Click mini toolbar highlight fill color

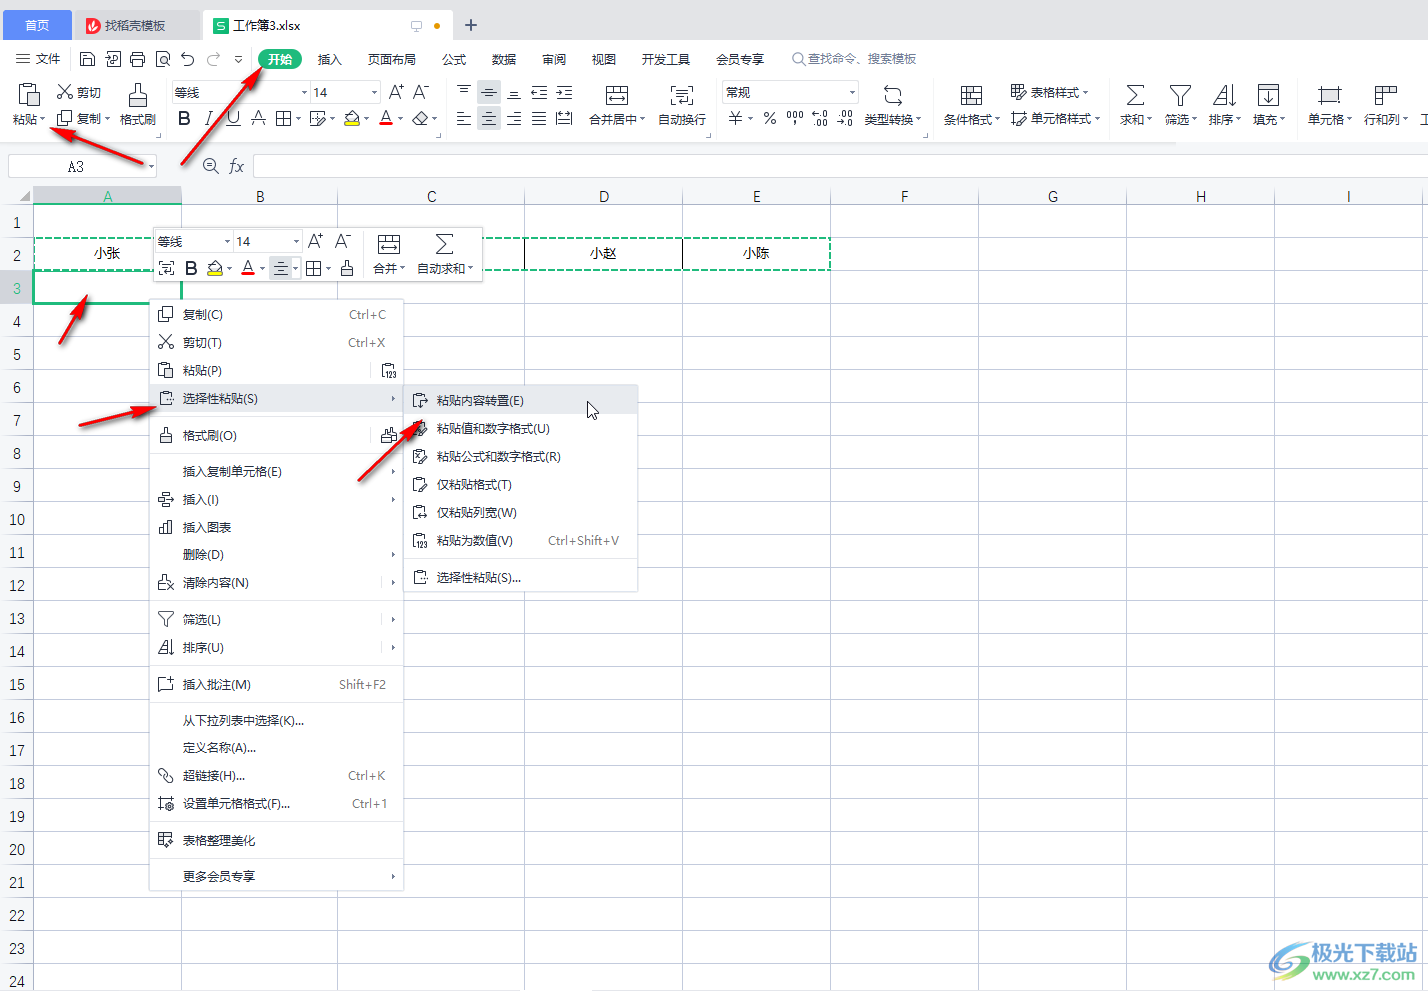click(215, 268)
